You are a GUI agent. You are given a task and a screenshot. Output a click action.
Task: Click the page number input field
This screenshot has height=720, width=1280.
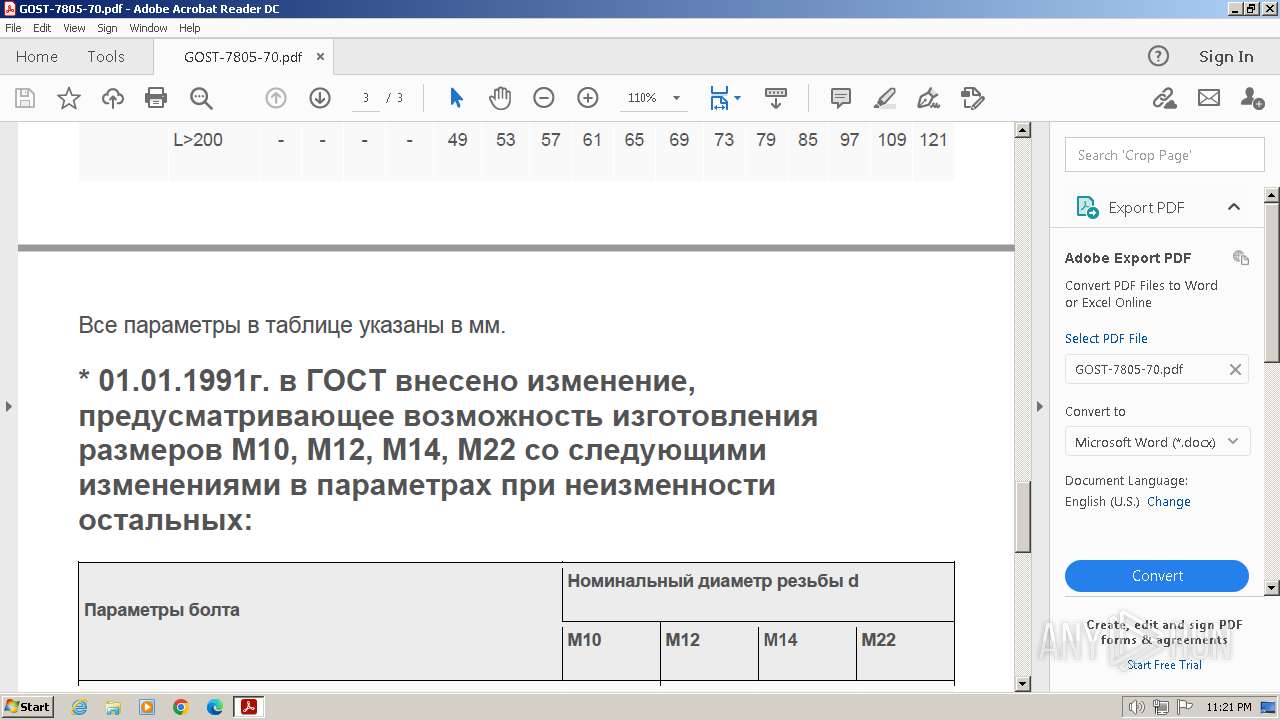pos(366,98)
